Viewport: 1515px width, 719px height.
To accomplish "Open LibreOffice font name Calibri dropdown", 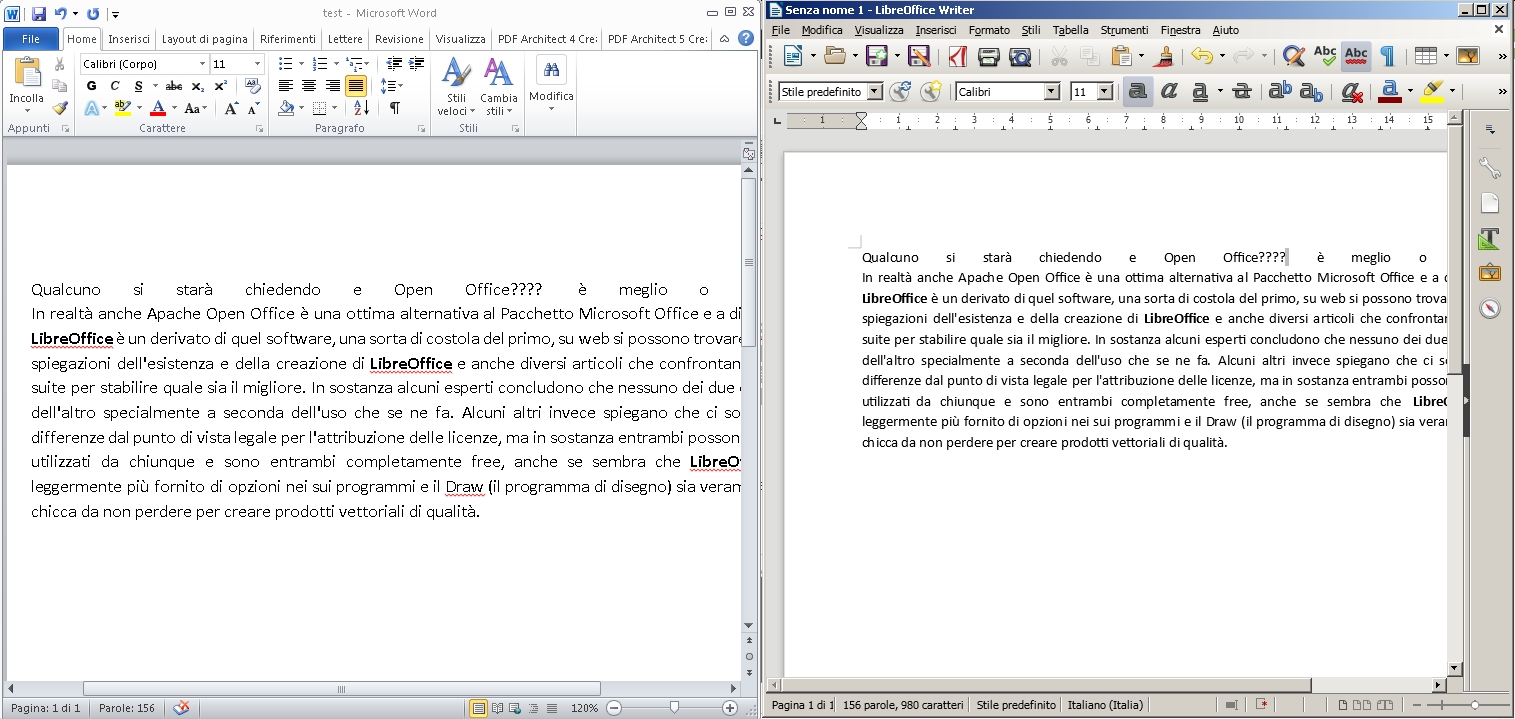I will (x=1051, y=92).
